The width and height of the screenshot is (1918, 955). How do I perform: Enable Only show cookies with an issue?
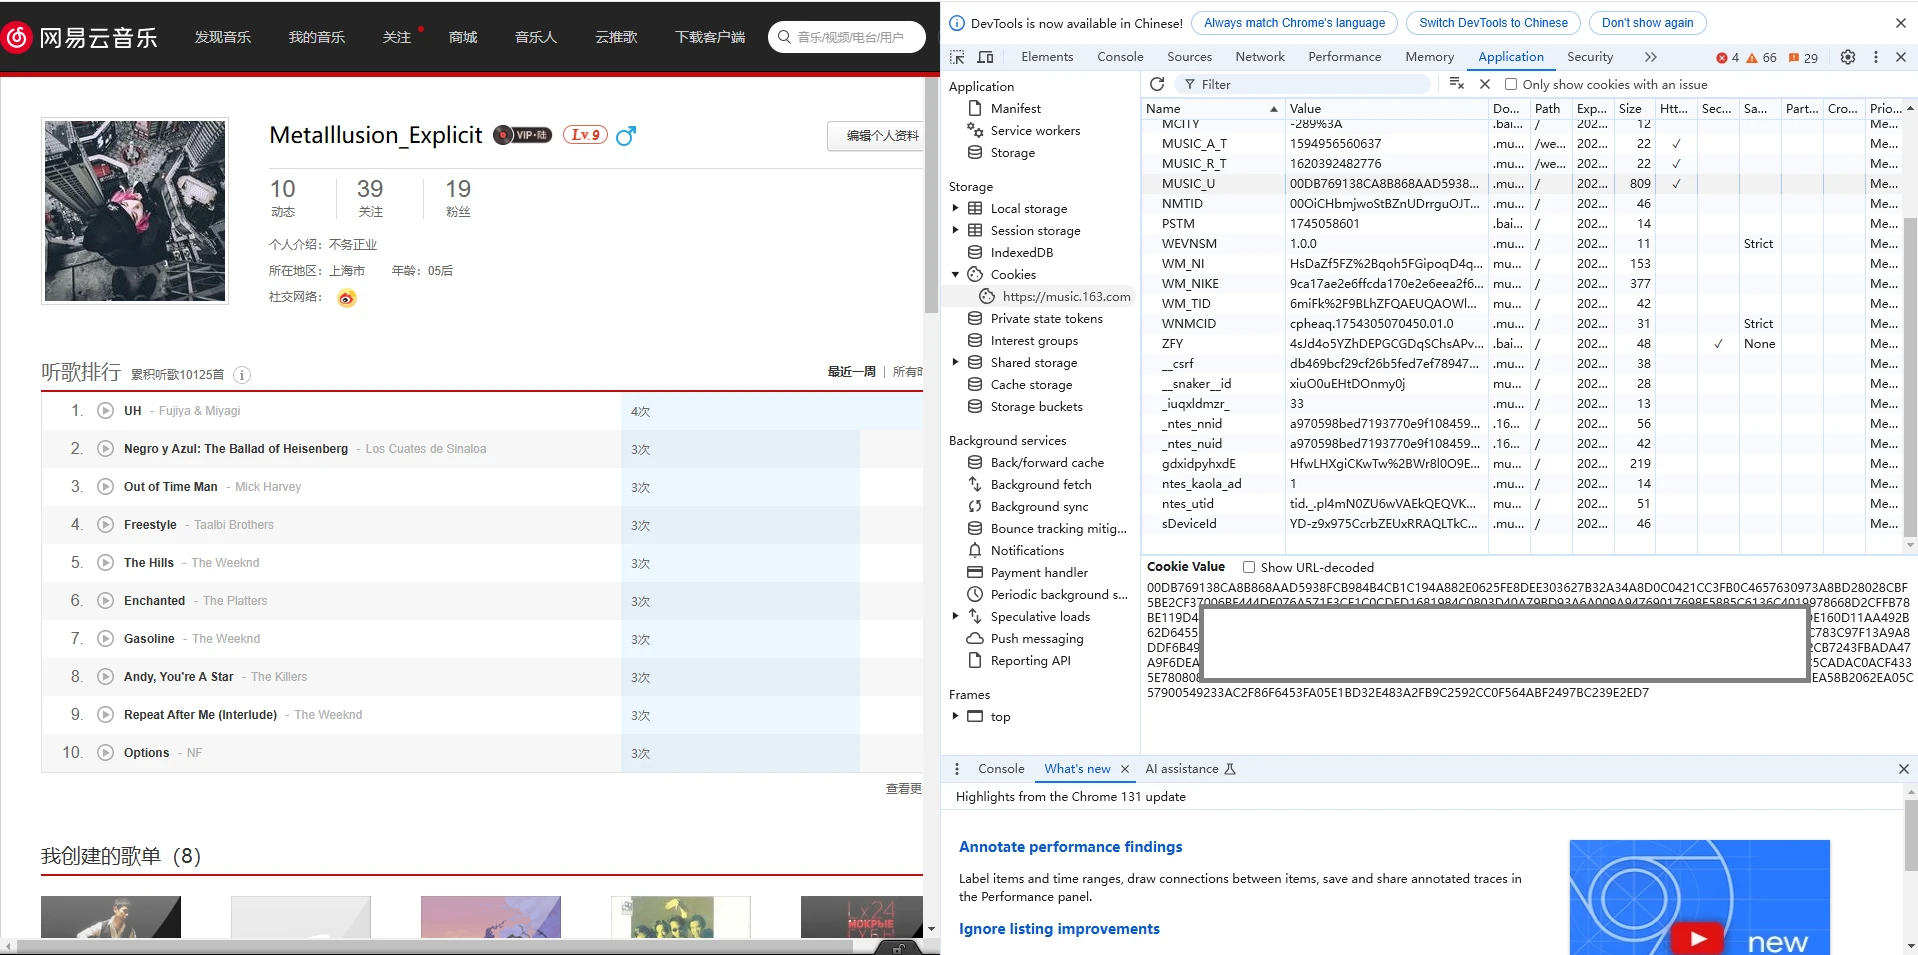[x=1511, y=85]
